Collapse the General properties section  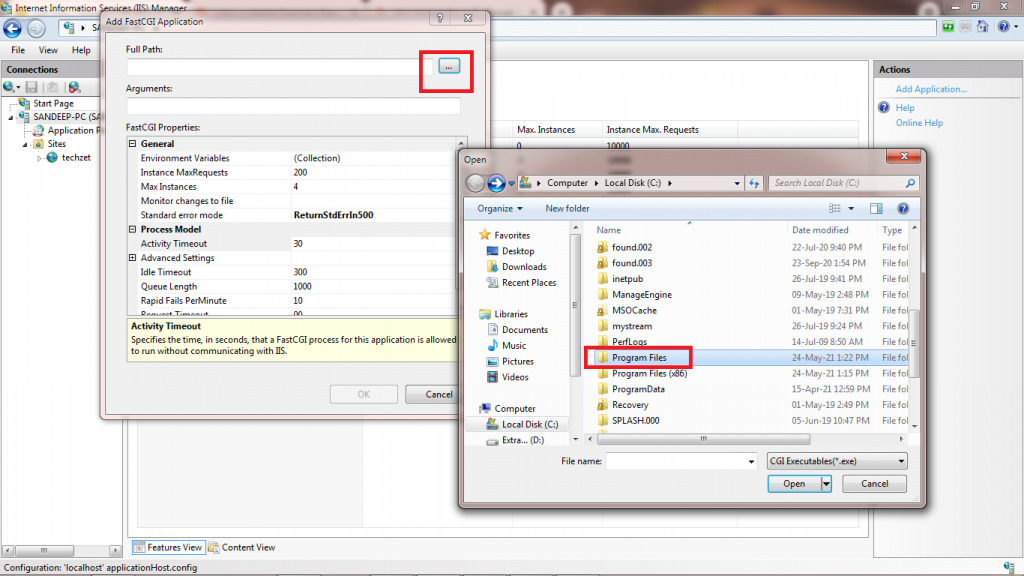133,144
